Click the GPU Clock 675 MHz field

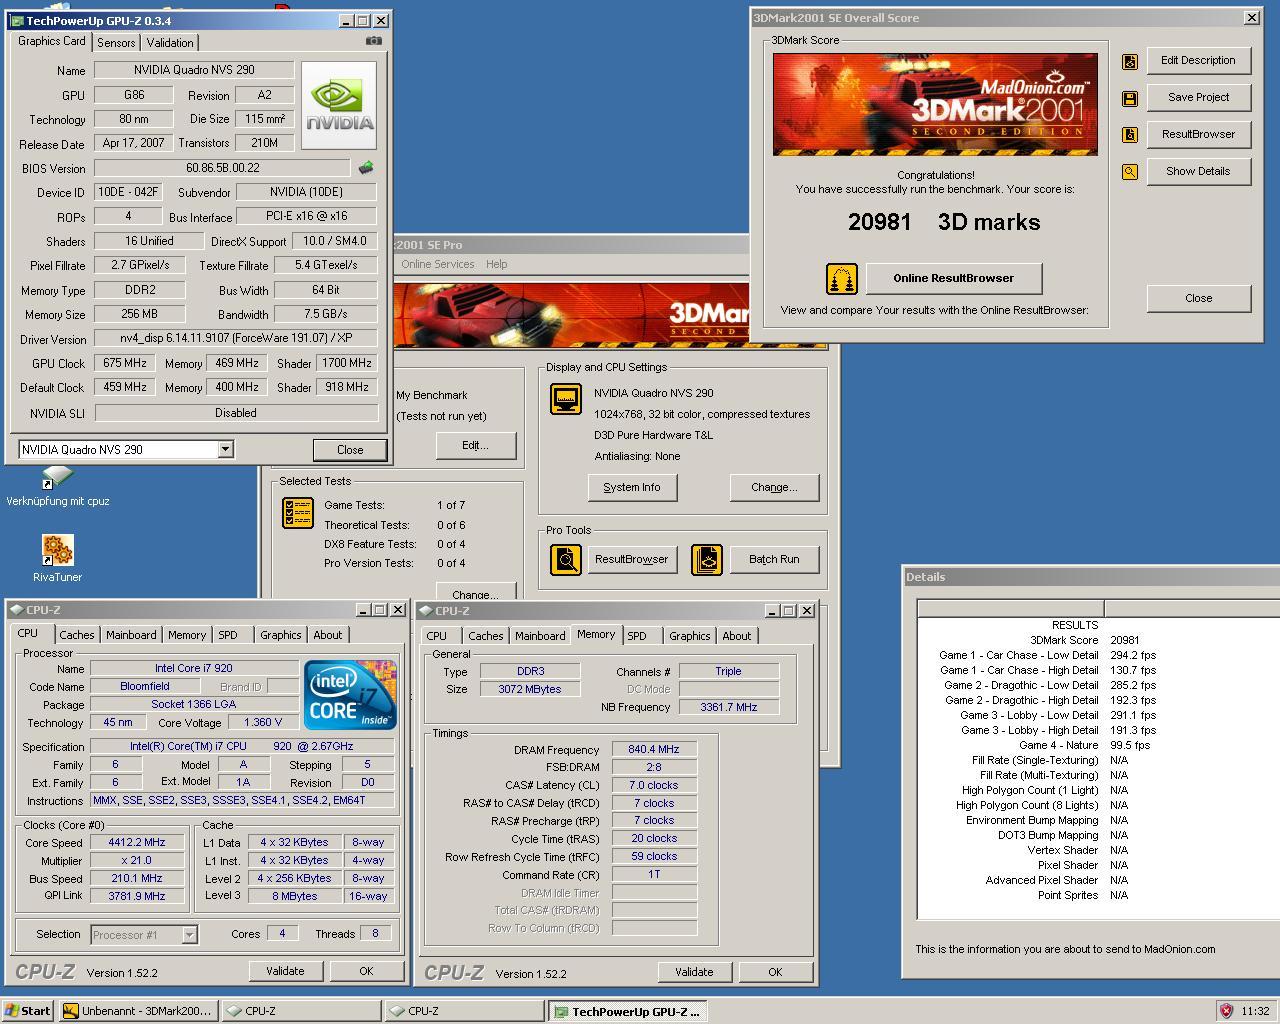click(124, 363)
